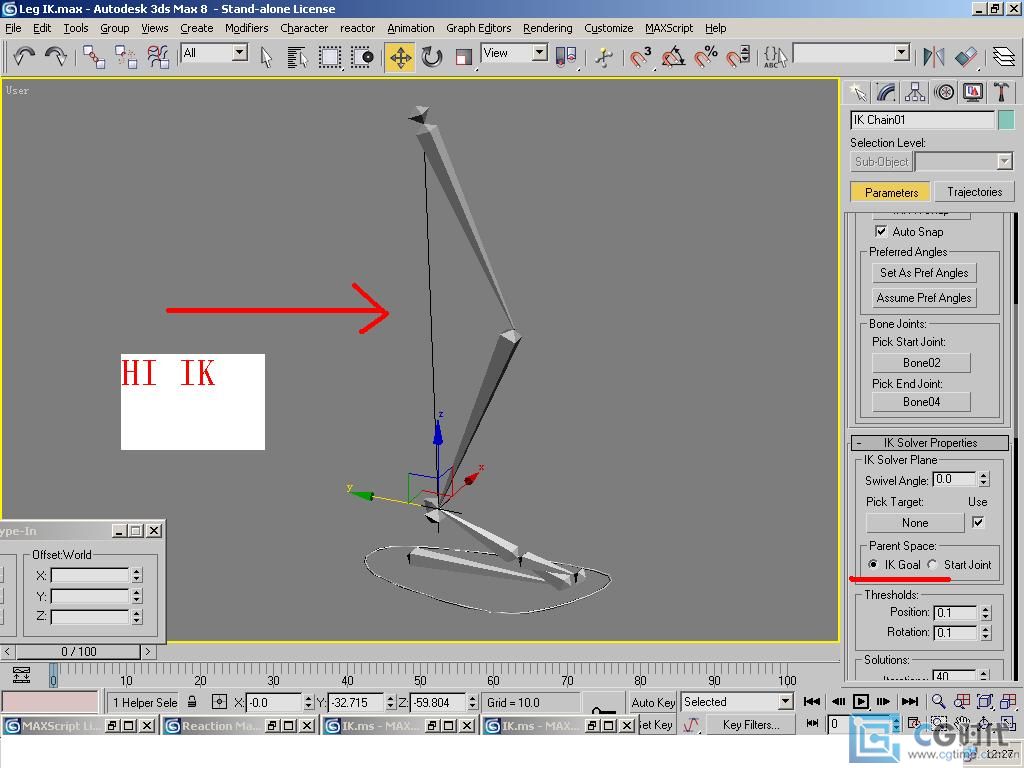Open the Hierarchy command panel
This screenshot has height=768, width=1024.
click(x=915, y=92)
